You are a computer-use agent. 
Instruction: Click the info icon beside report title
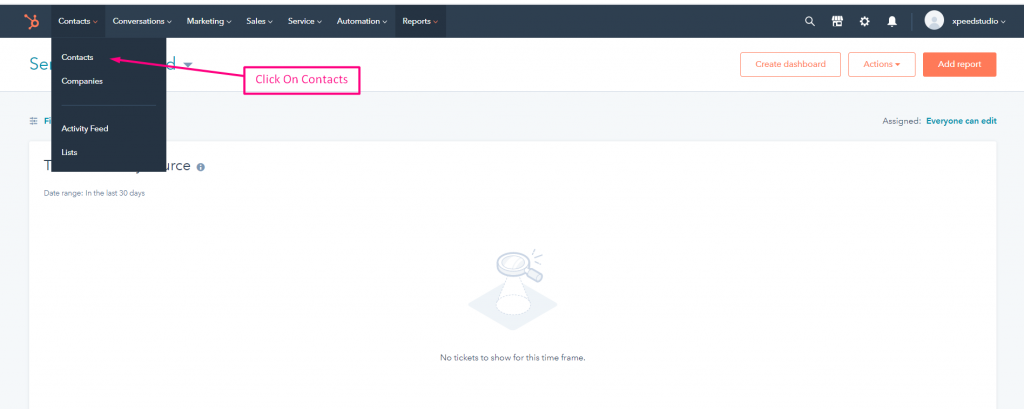point(200,167)
